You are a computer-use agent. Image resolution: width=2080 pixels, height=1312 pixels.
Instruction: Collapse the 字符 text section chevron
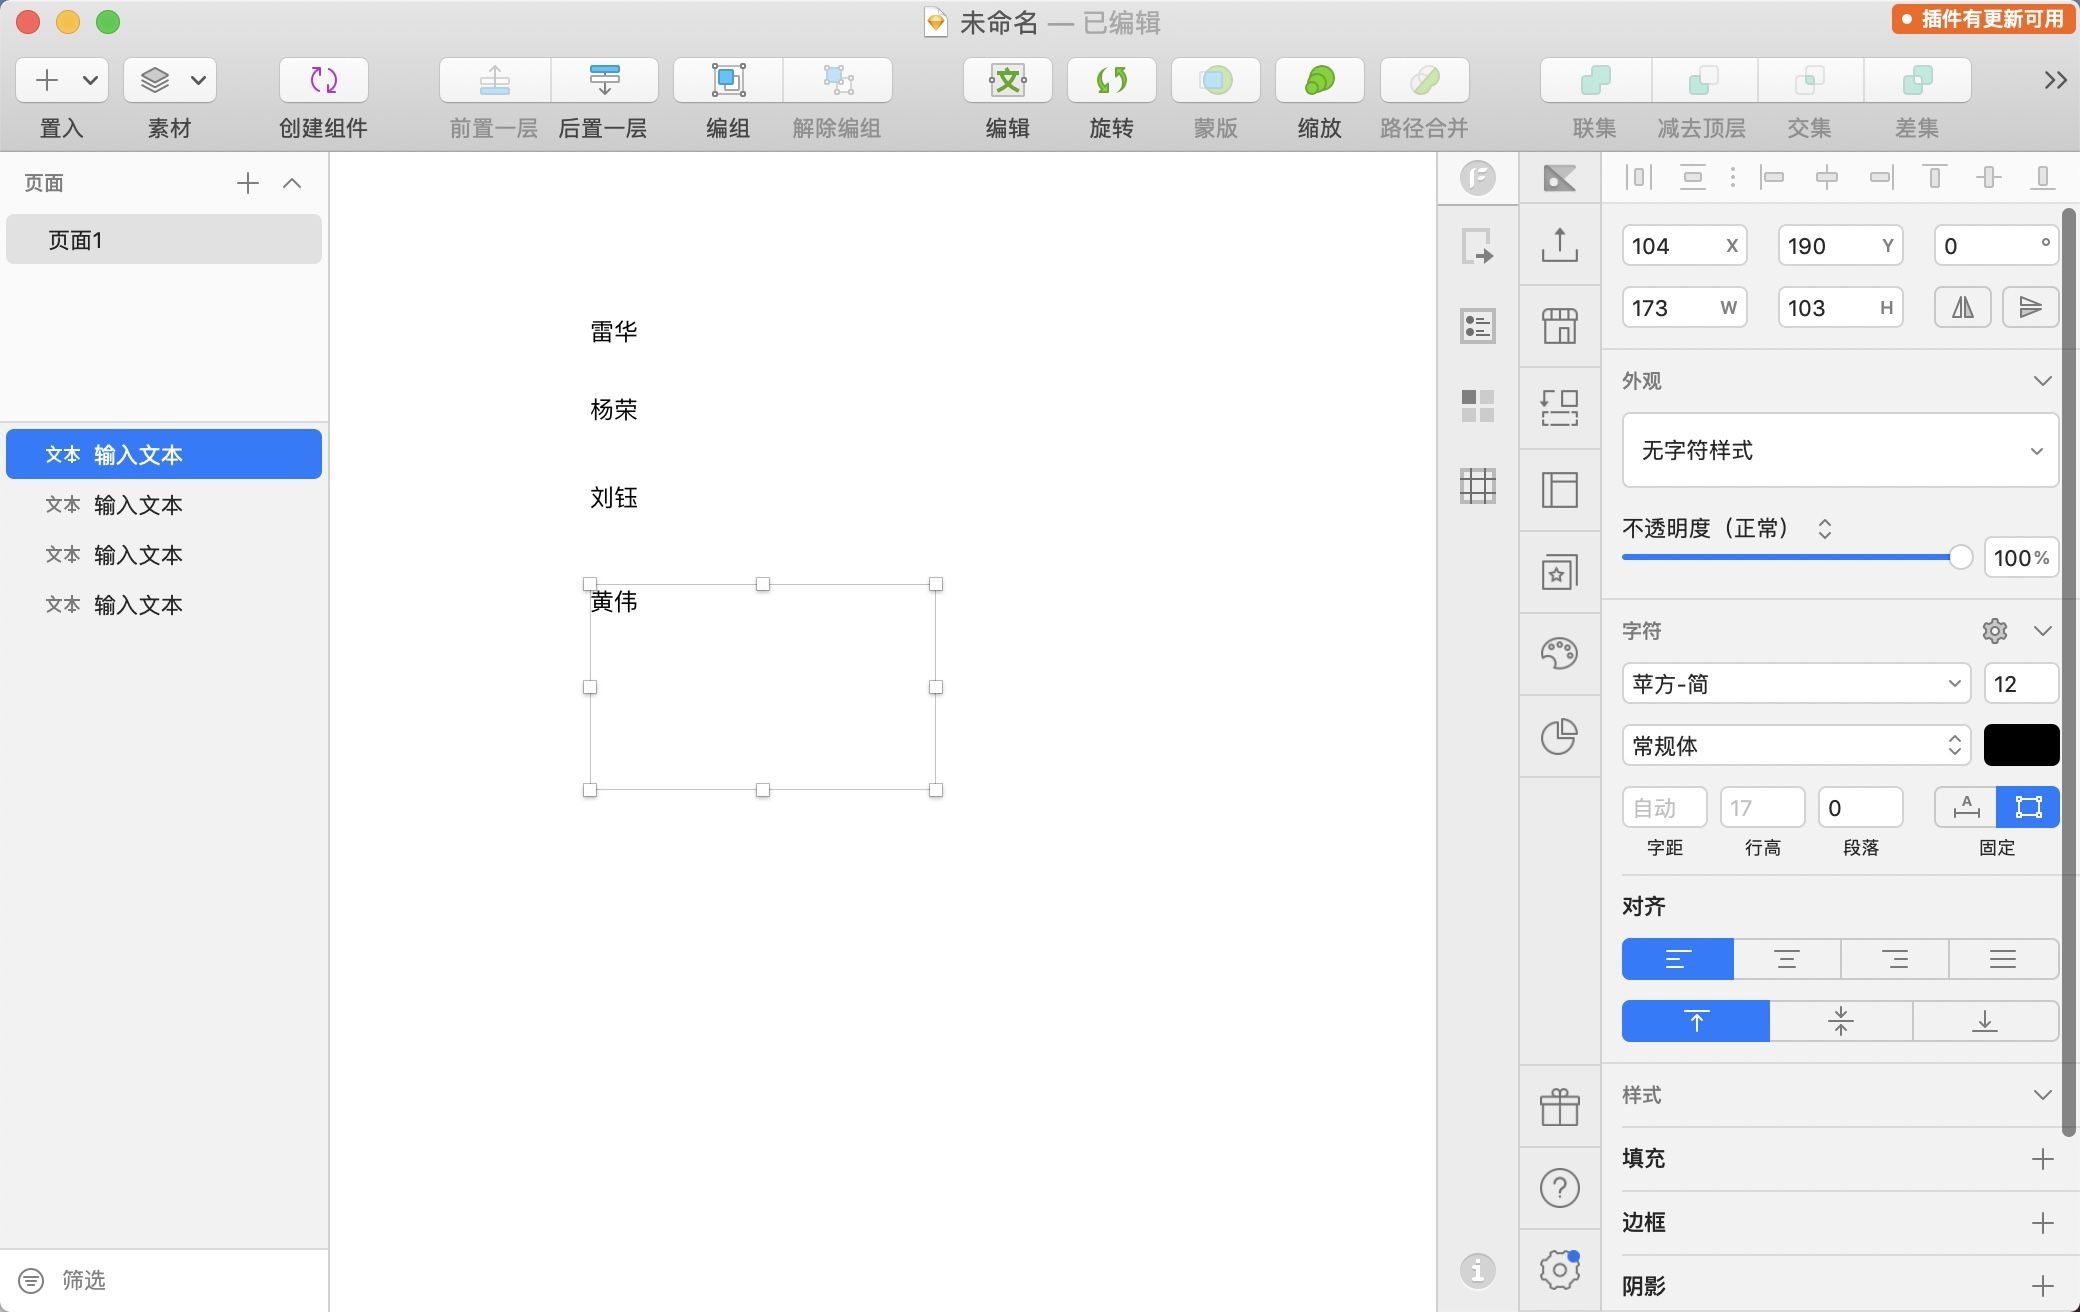(2043, 631)
